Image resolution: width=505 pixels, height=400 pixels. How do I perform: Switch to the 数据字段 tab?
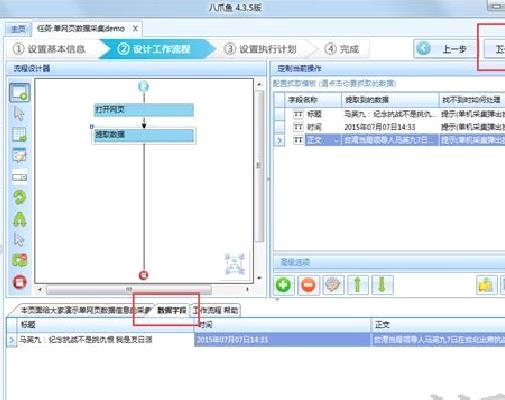coord(172,310)
